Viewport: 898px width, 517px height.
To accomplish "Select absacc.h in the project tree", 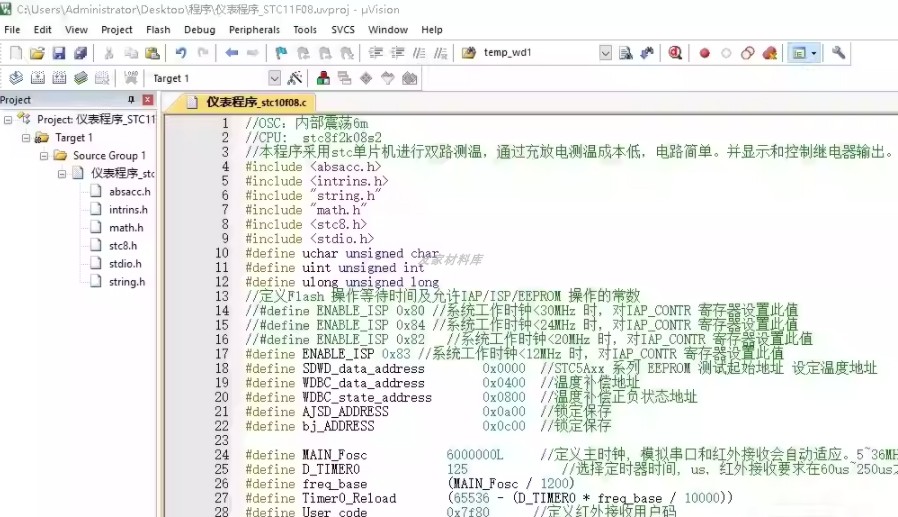I will 129,192.
